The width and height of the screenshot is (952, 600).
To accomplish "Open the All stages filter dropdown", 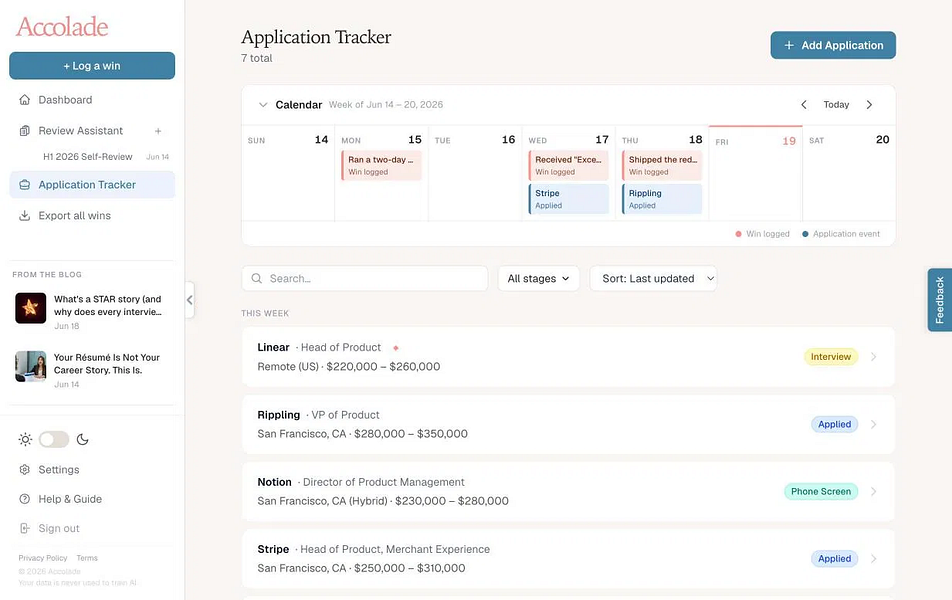I will (539, 278).
